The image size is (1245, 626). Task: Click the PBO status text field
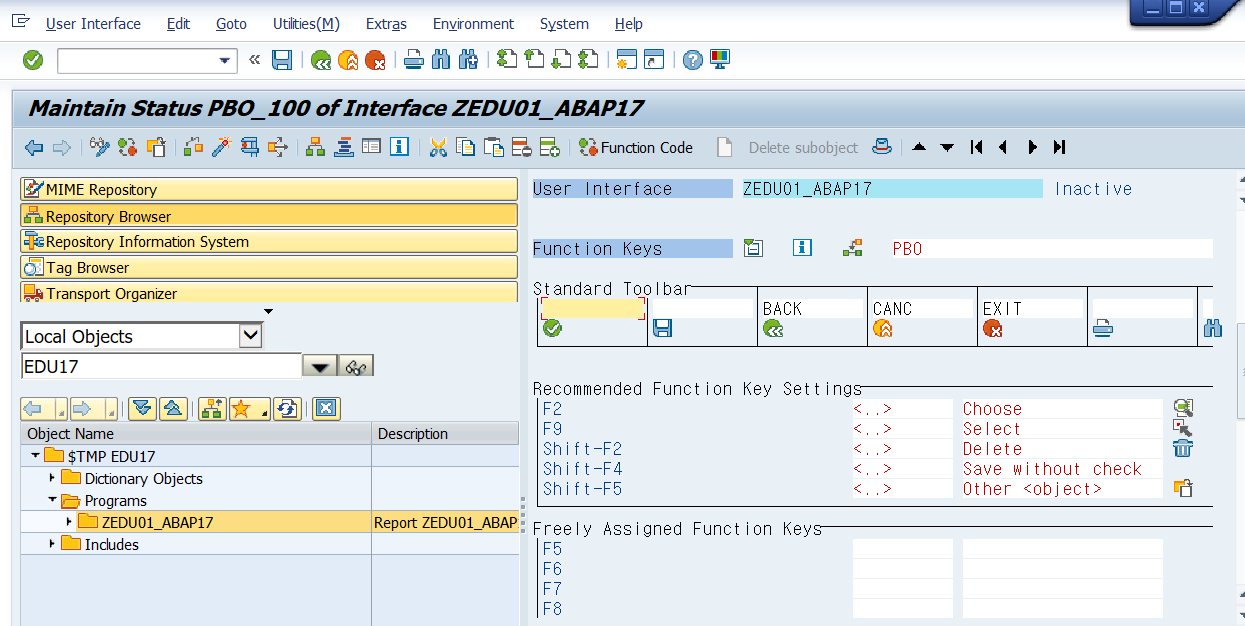point(1052,249)
